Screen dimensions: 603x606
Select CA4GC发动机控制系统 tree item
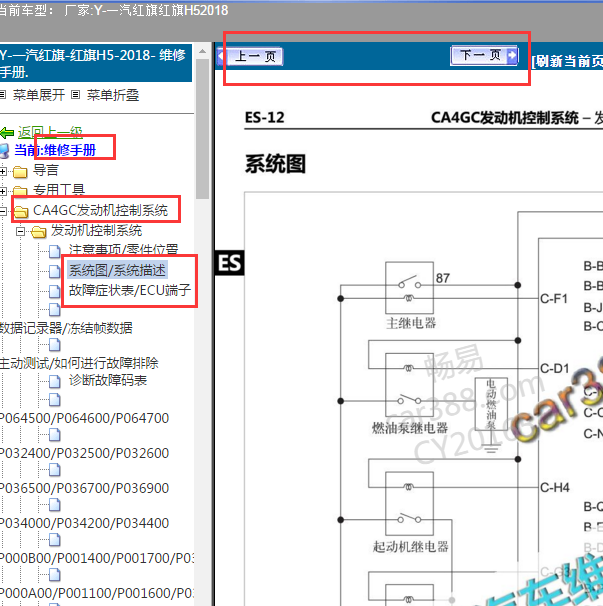100,210
